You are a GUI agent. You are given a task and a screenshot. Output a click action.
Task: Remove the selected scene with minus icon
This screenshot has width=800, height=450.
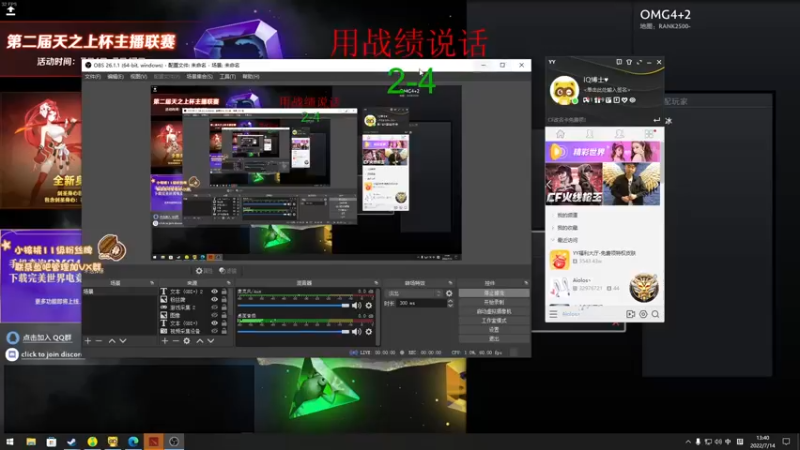pyautogui.click(x=99, y=341)
